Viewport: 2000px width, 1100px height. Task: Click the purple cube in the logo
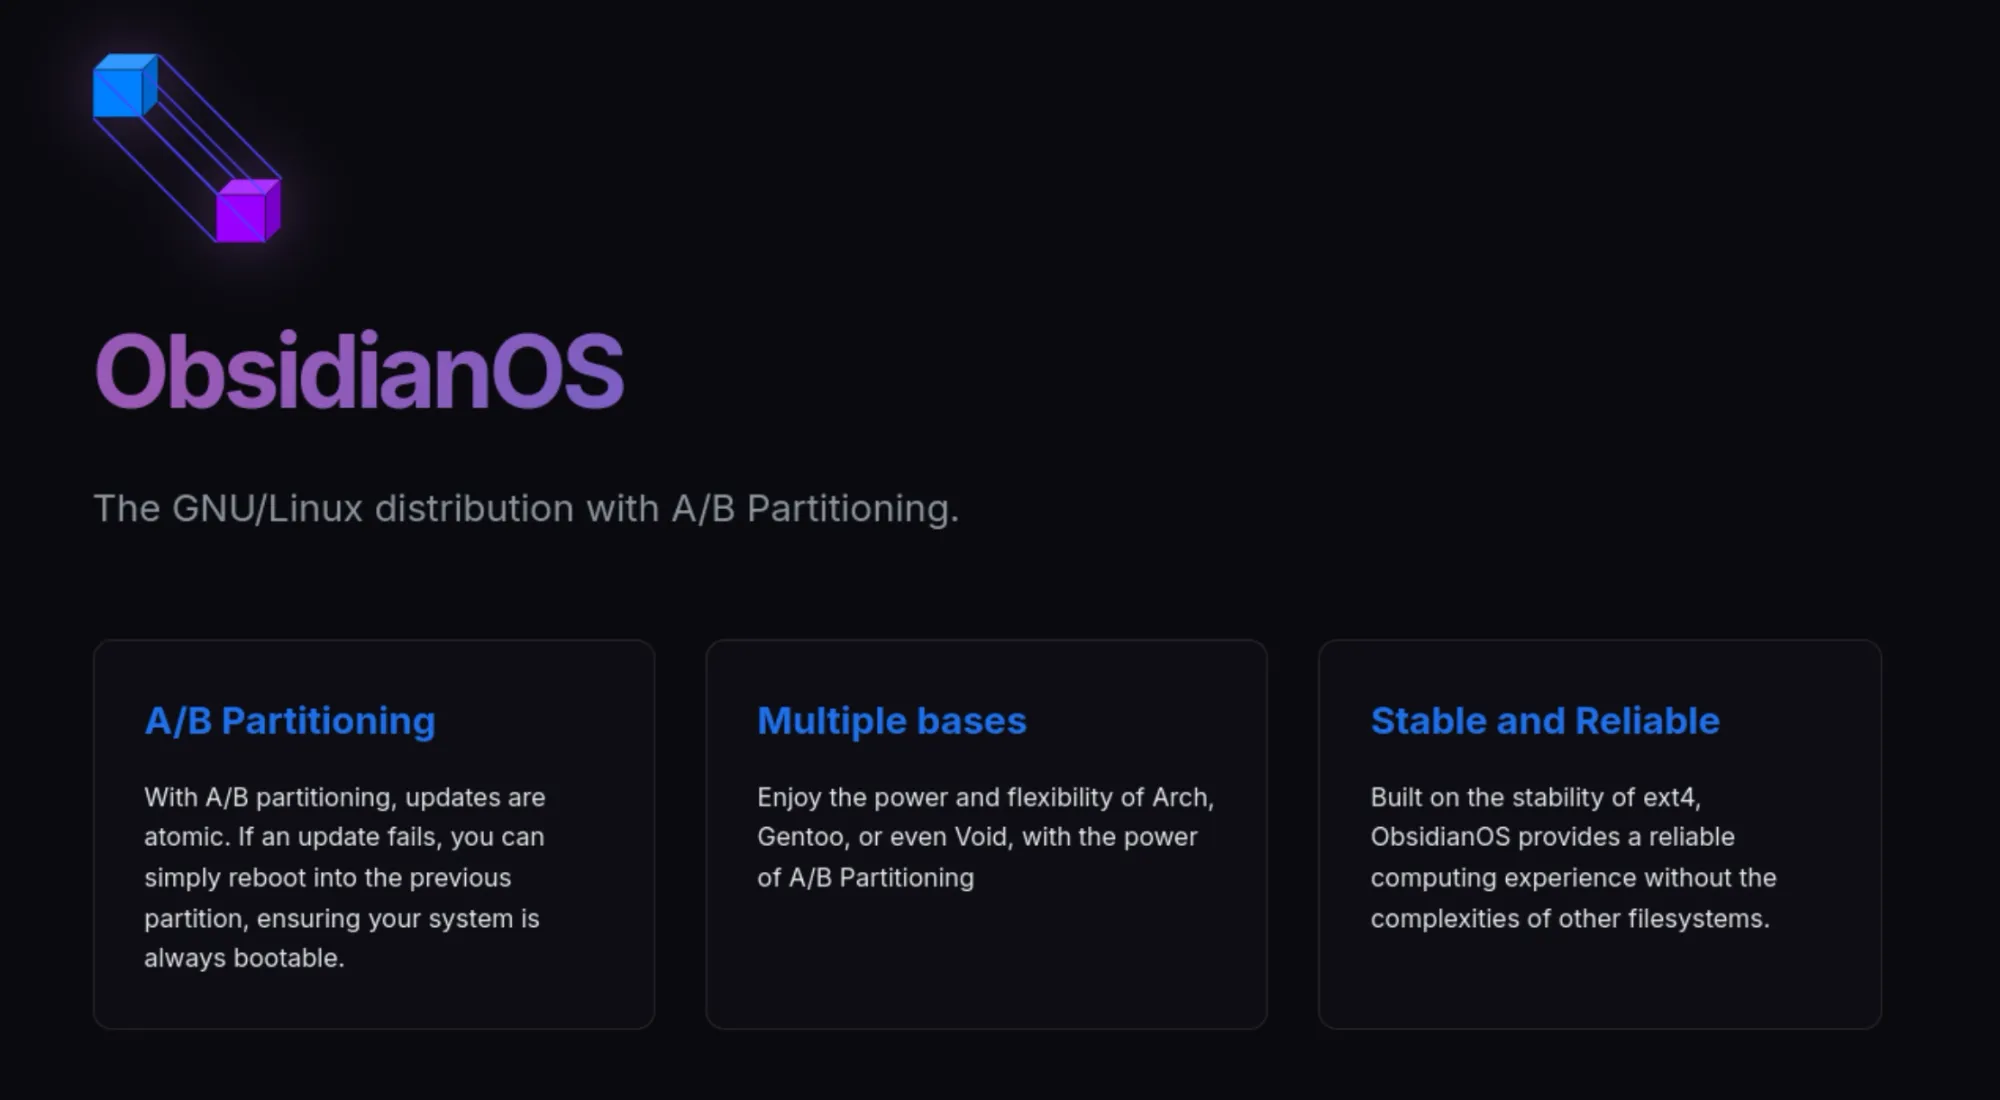(247, 212)
